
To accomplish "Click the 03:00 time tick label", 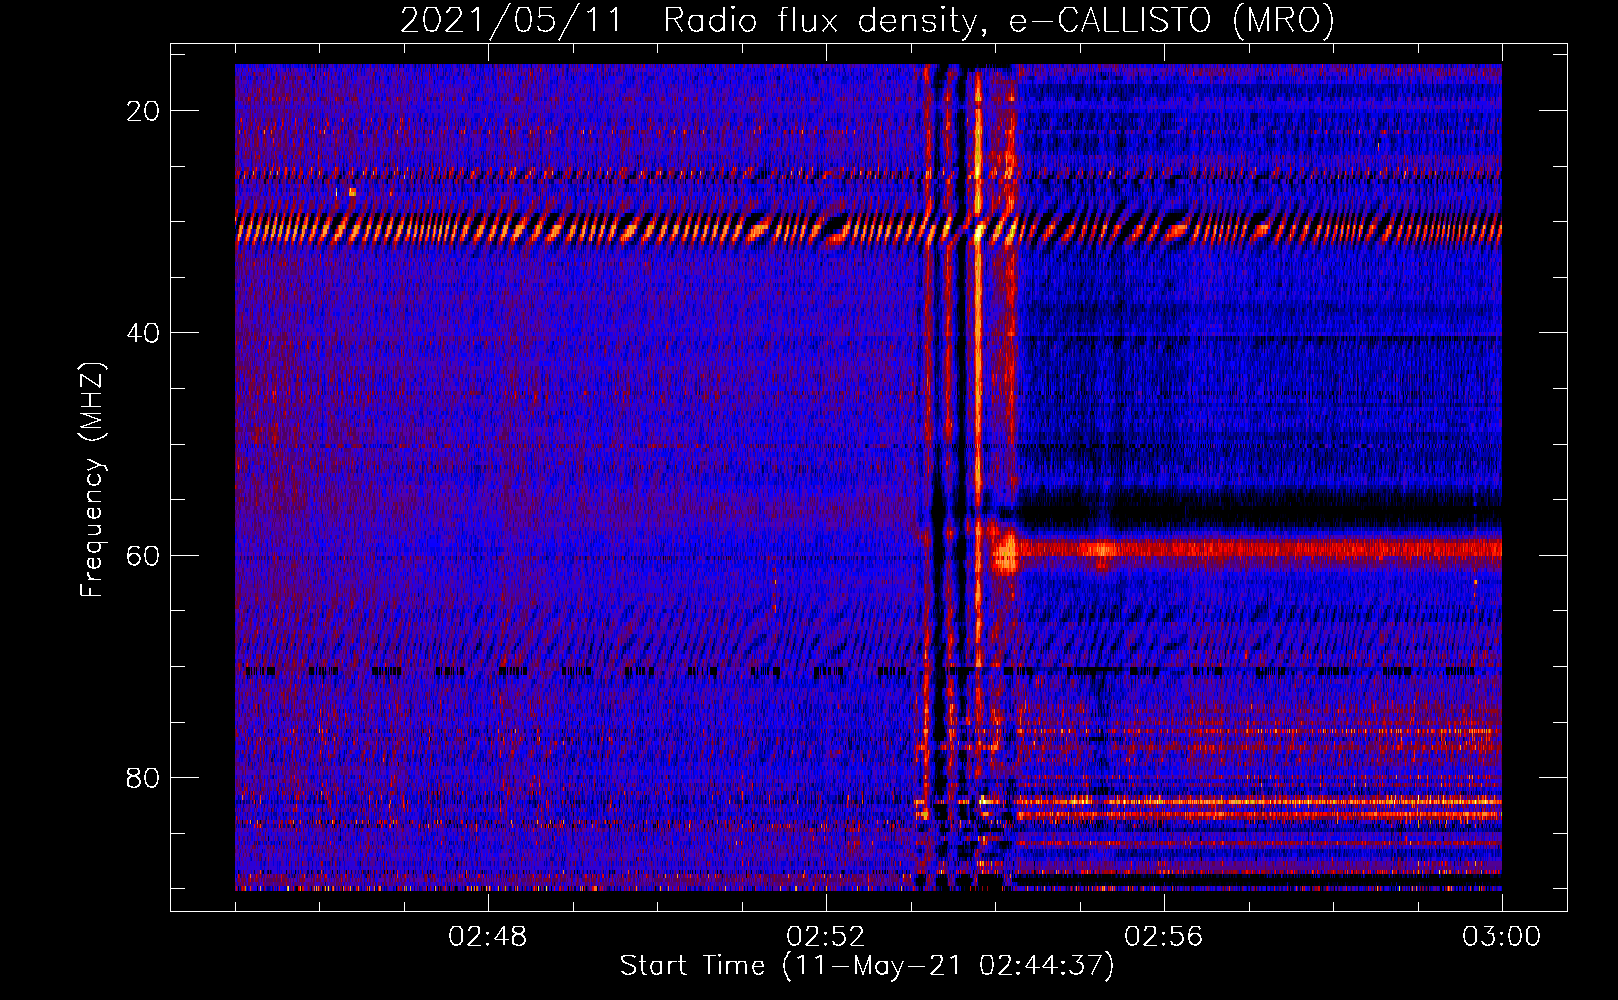I will 1502,937.
